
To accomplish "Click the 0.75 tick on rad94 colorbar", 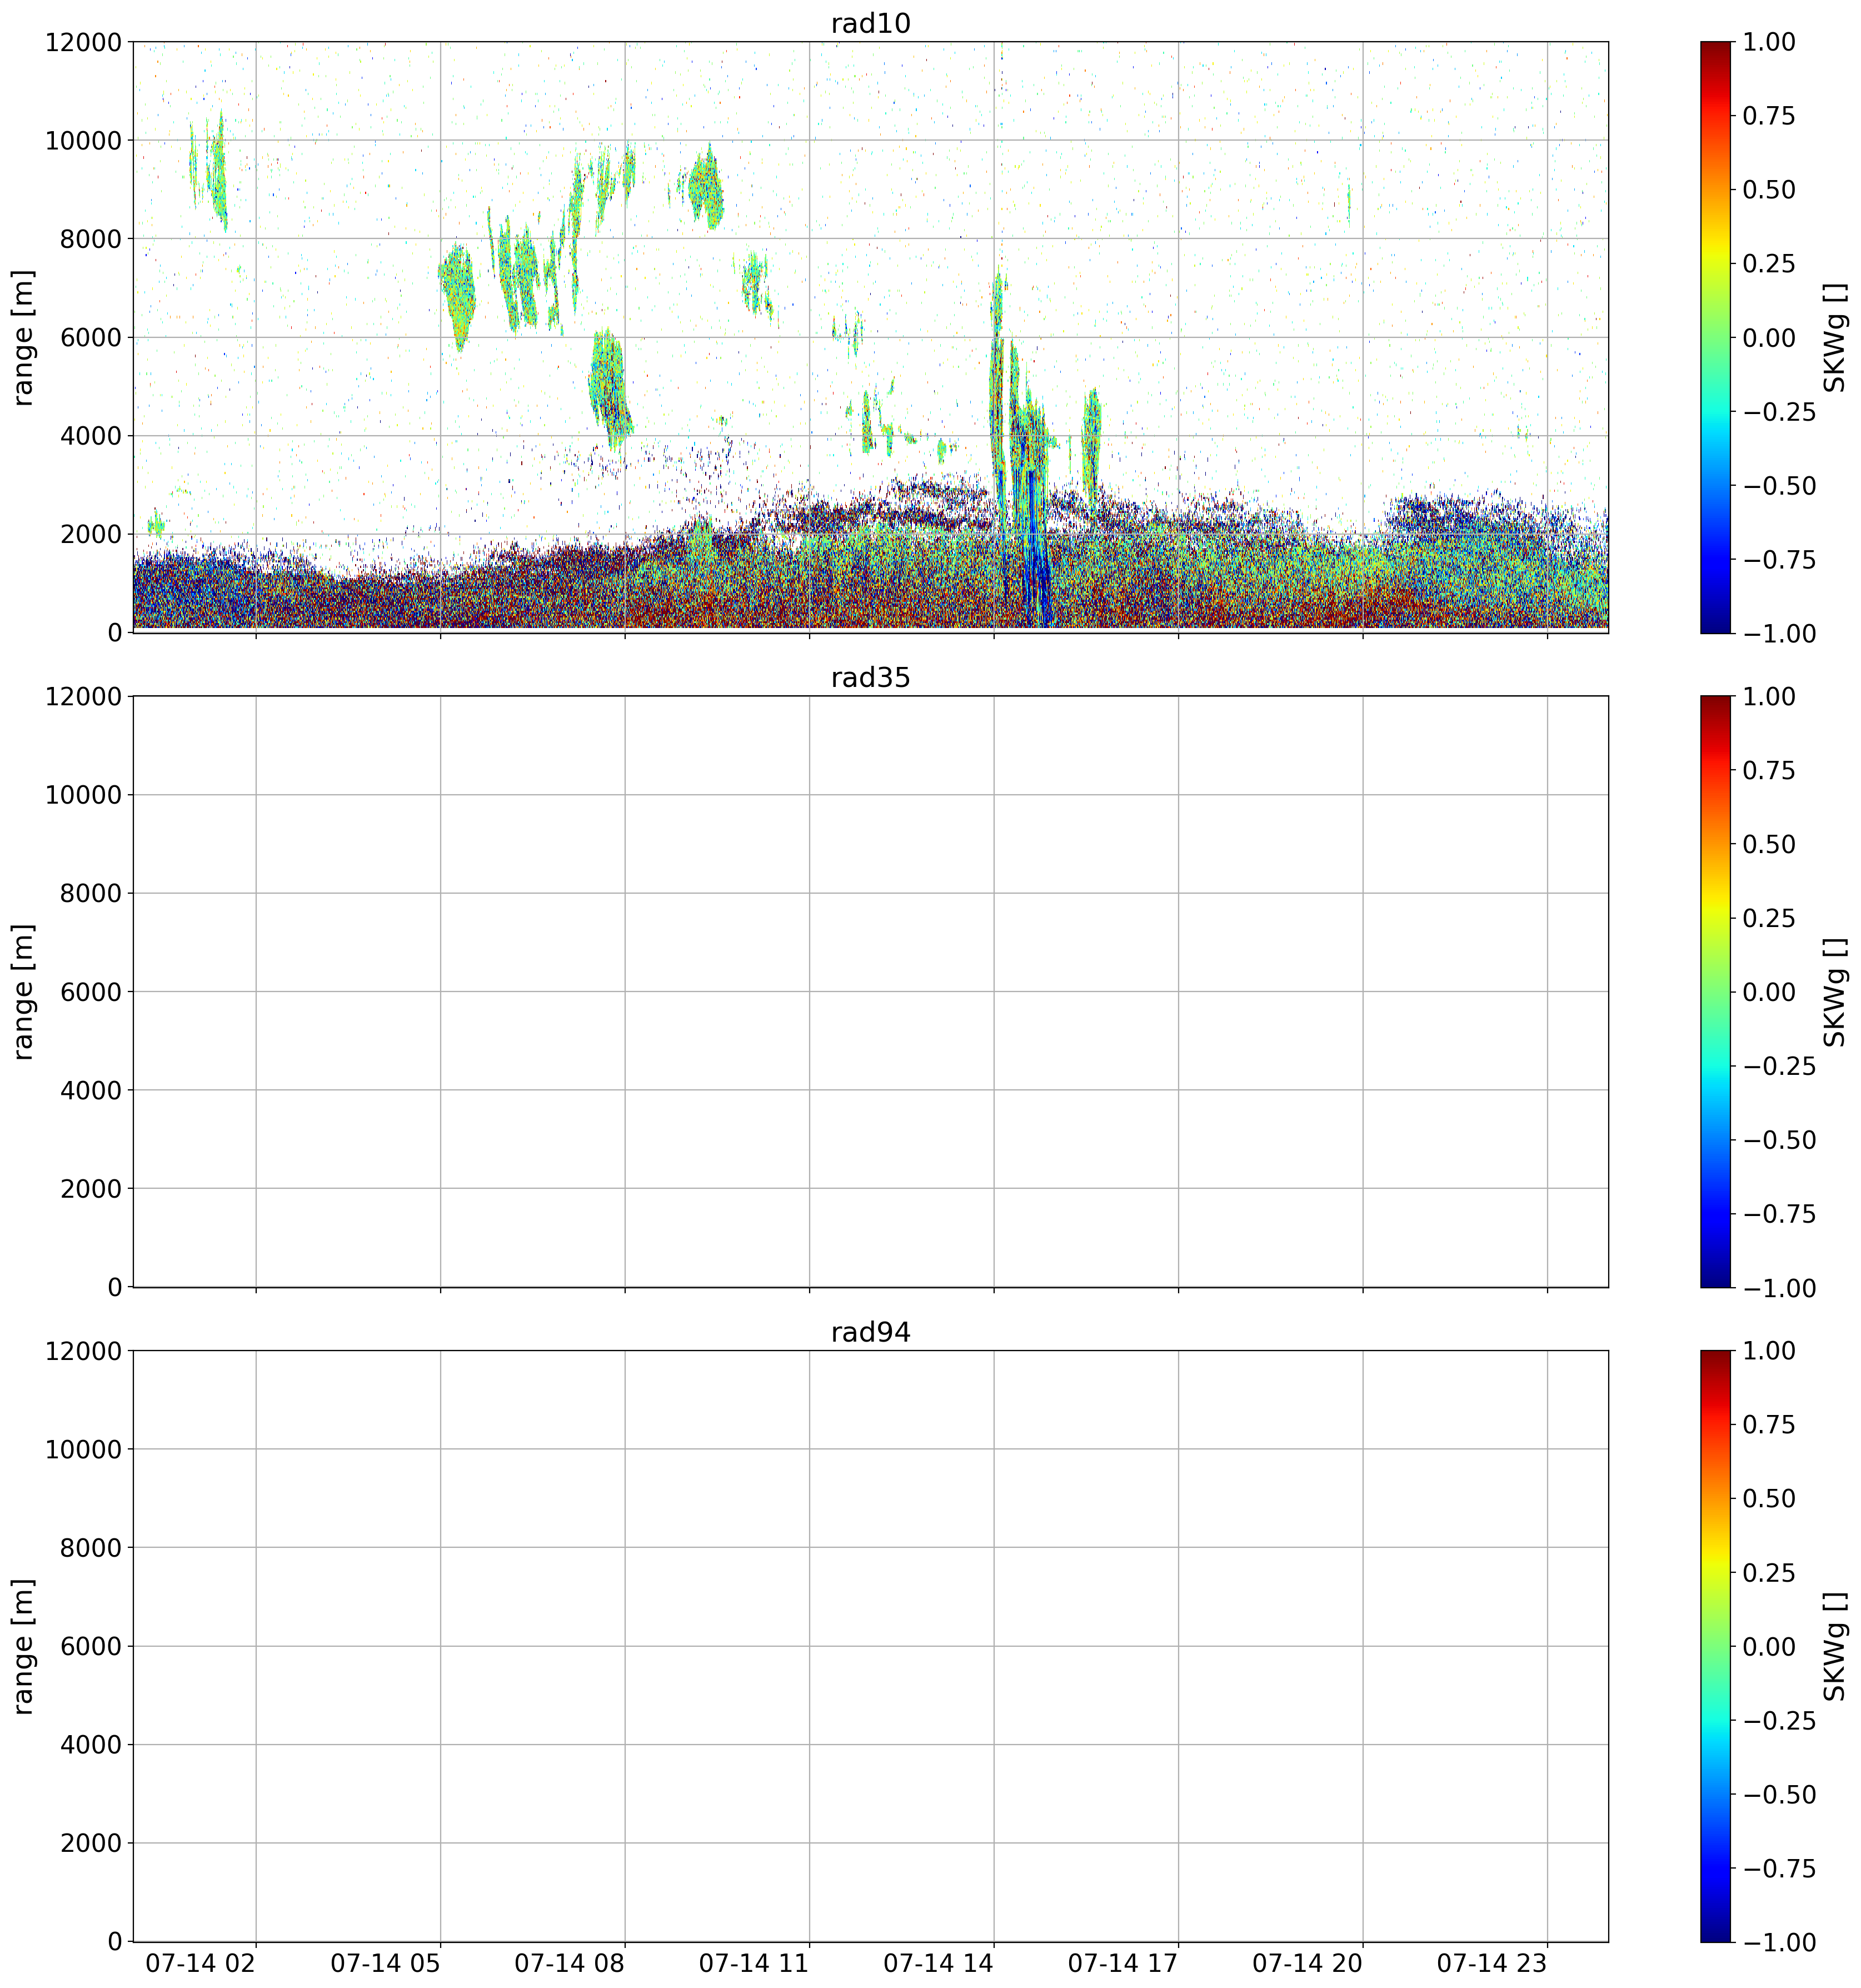I will (x=1769, y=1425).
